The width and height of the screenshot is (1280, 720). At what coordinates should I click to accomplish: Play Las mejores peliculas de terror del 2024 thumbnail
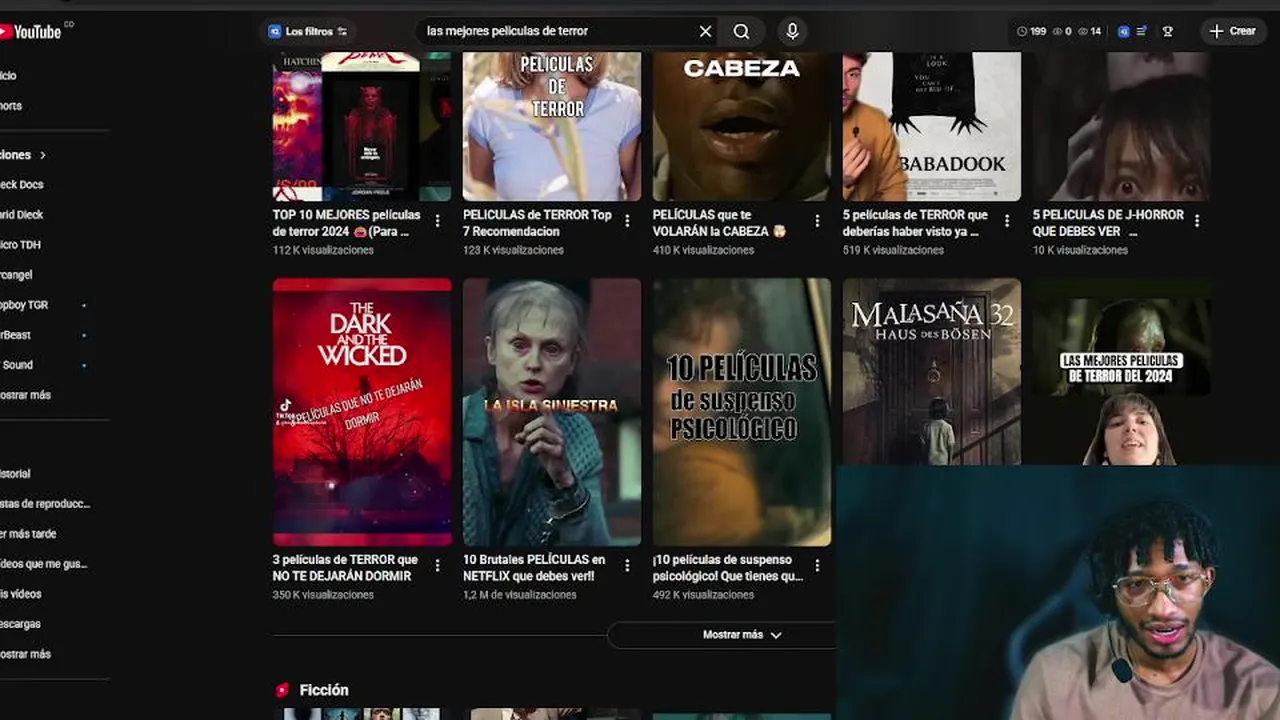click(1122, 371)
